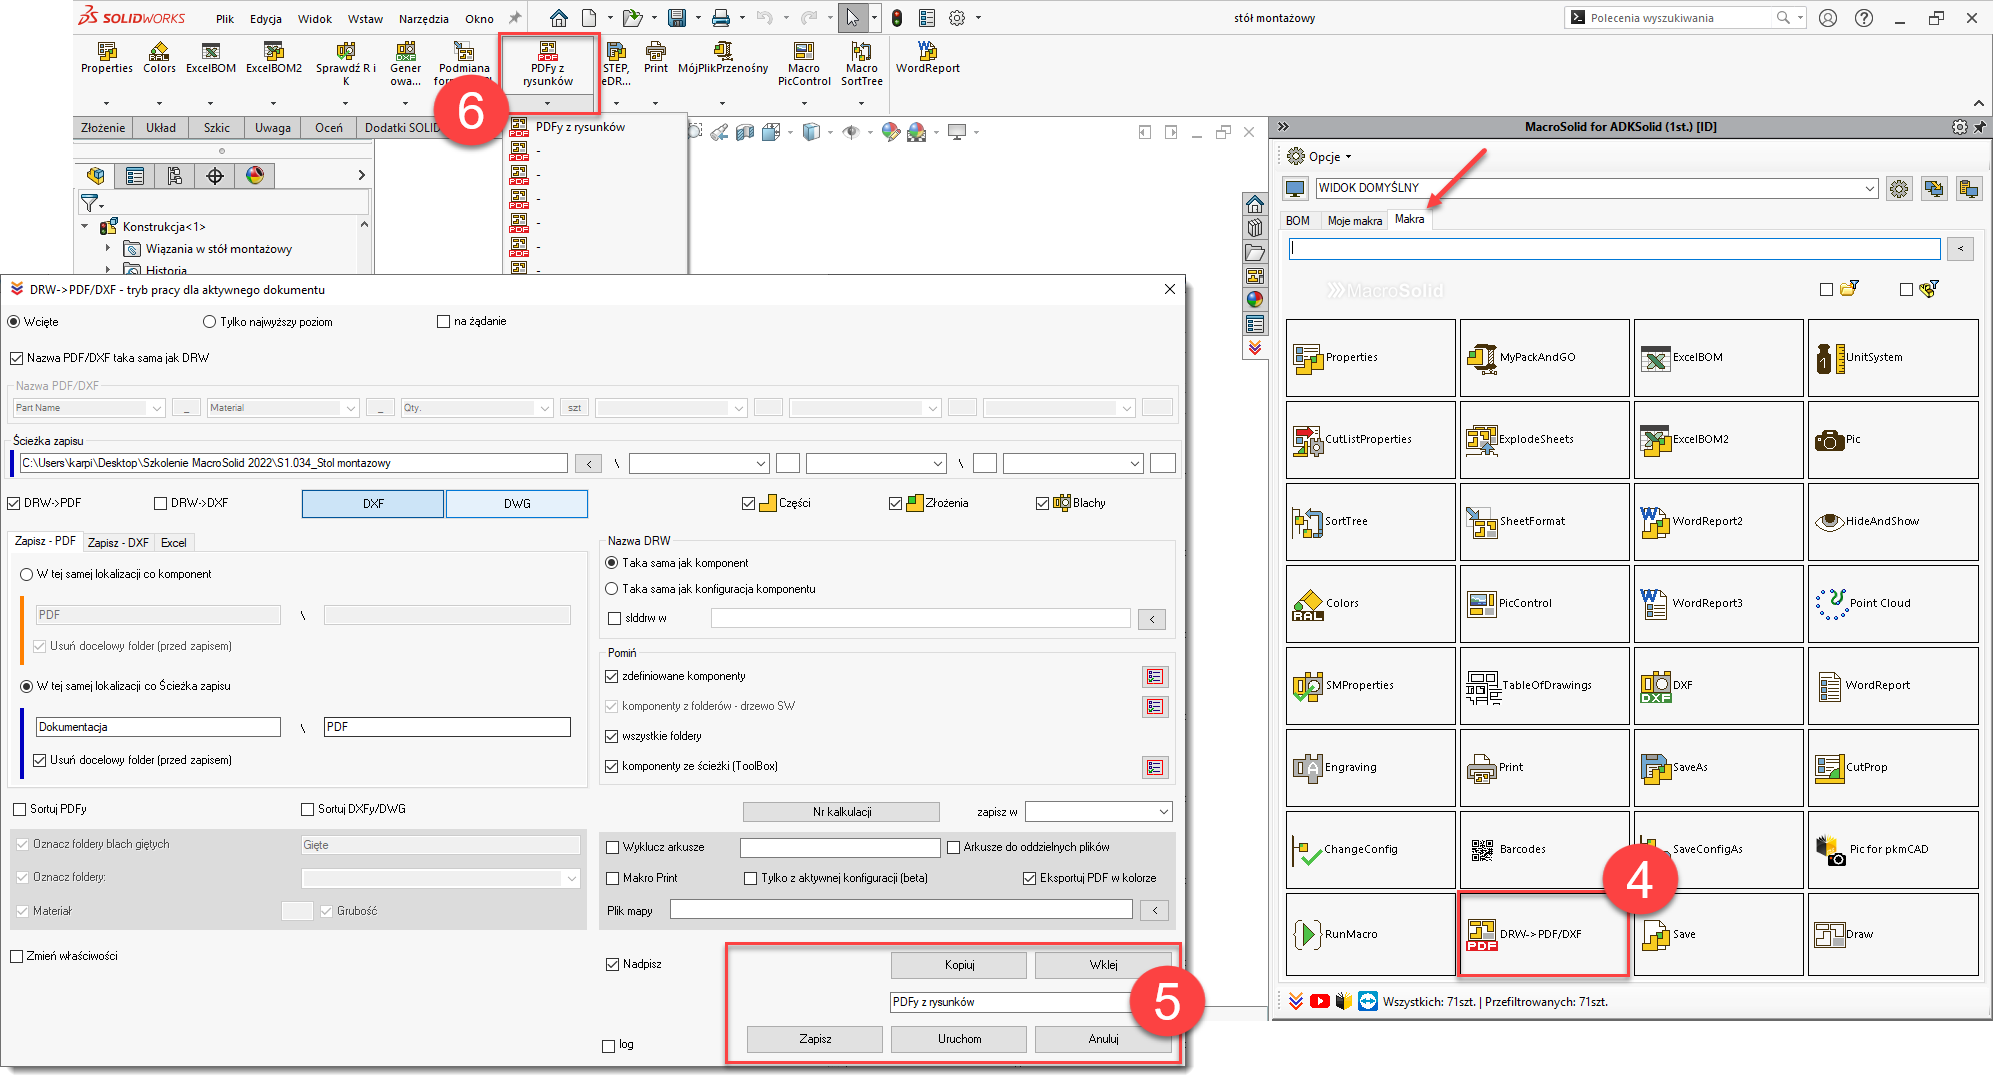Viewport: 1993px width, 1082px height.
Task: Select Taka sama jak konfiguracja komponentu
Action: [612, 589]
